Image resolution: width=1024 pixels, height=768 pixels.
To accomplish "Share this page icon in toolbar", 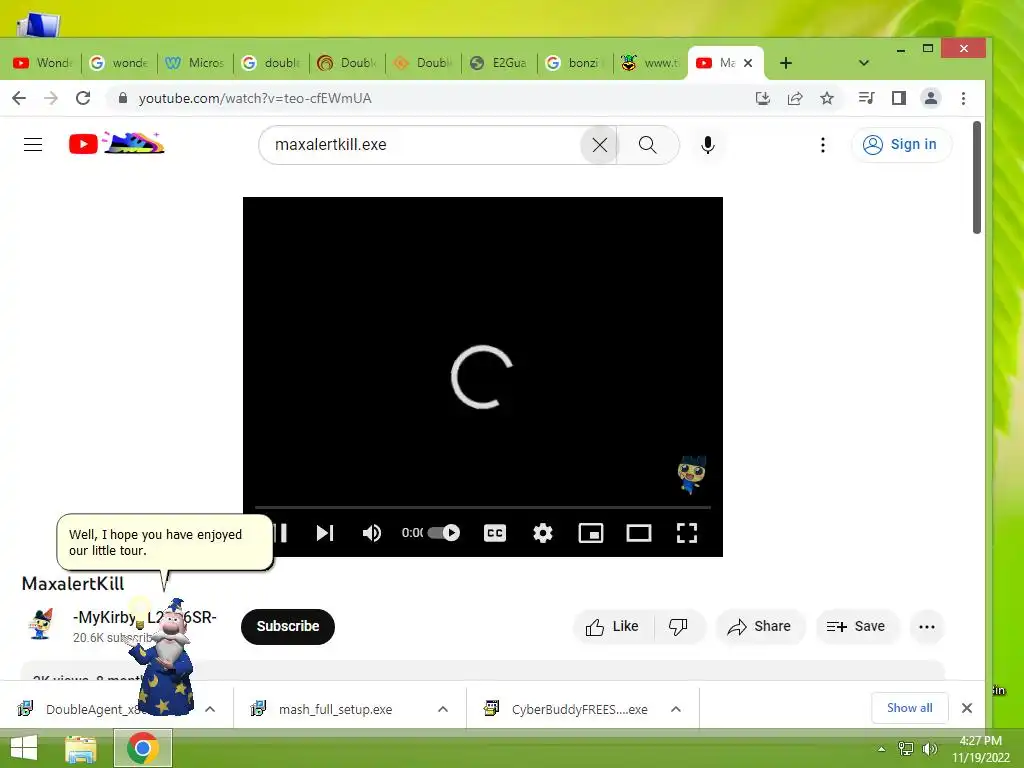I will pyautogui.click(x=795, y=98).
